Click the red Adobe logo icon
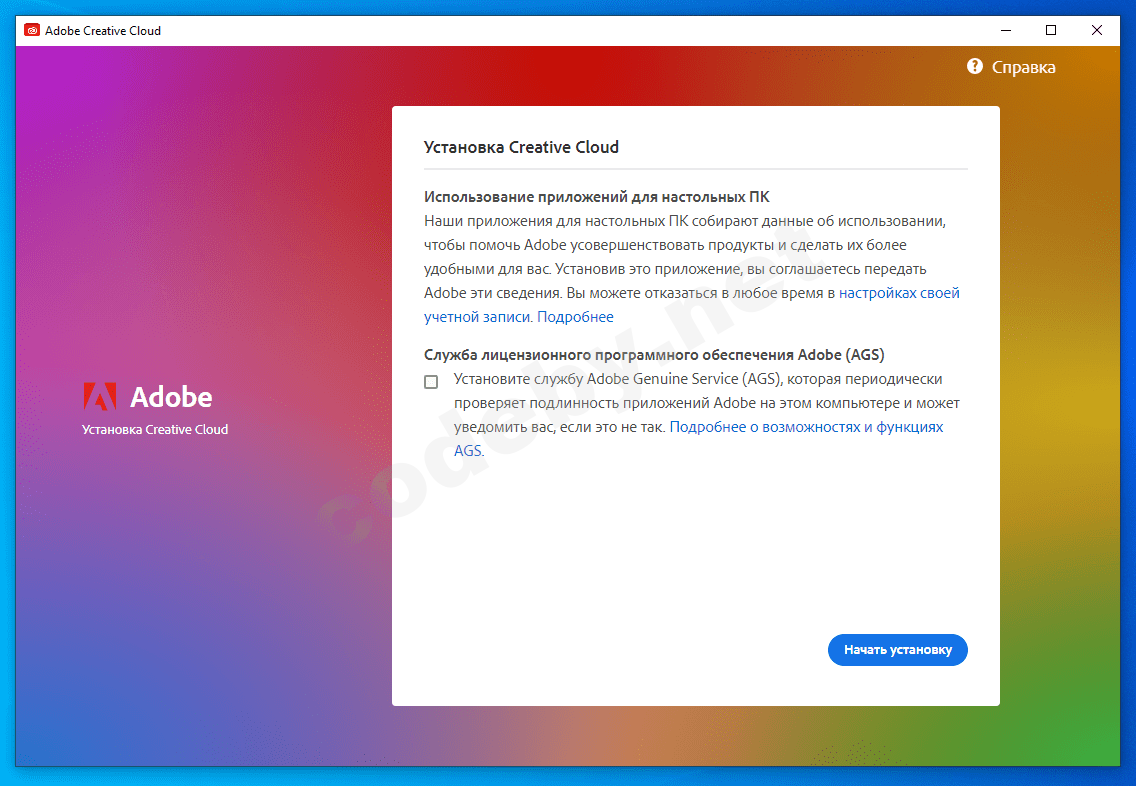 point(100,396)
